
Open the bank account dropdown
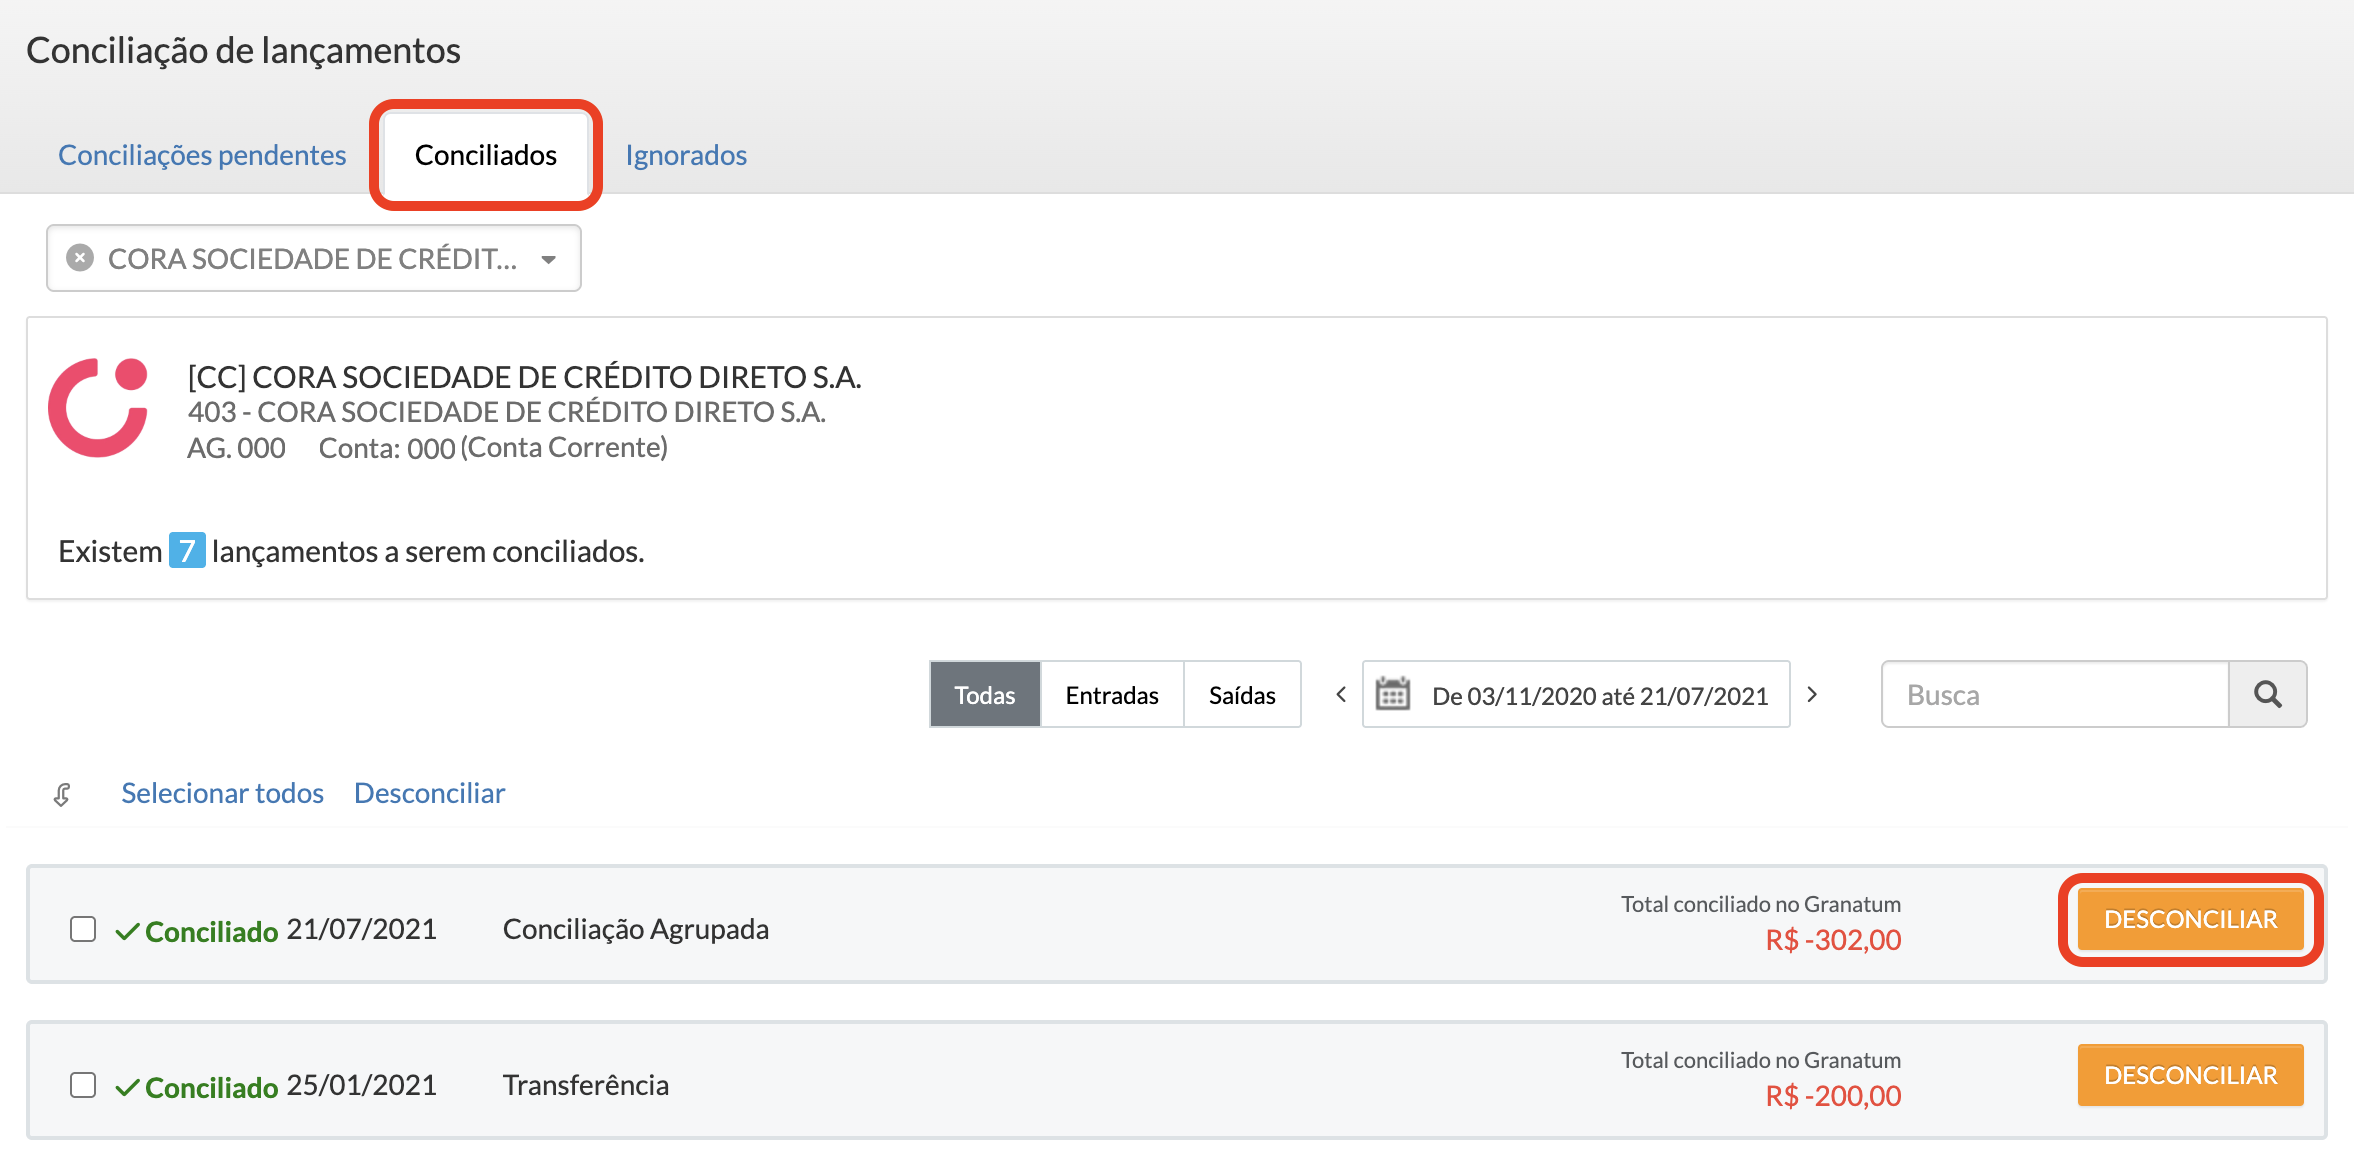548,259
